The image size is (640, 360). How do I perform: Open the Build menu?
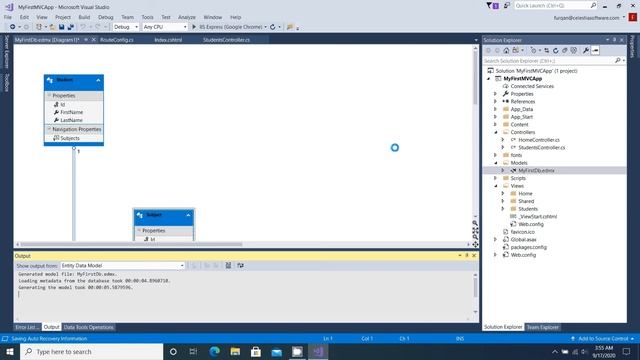point(84,17)
